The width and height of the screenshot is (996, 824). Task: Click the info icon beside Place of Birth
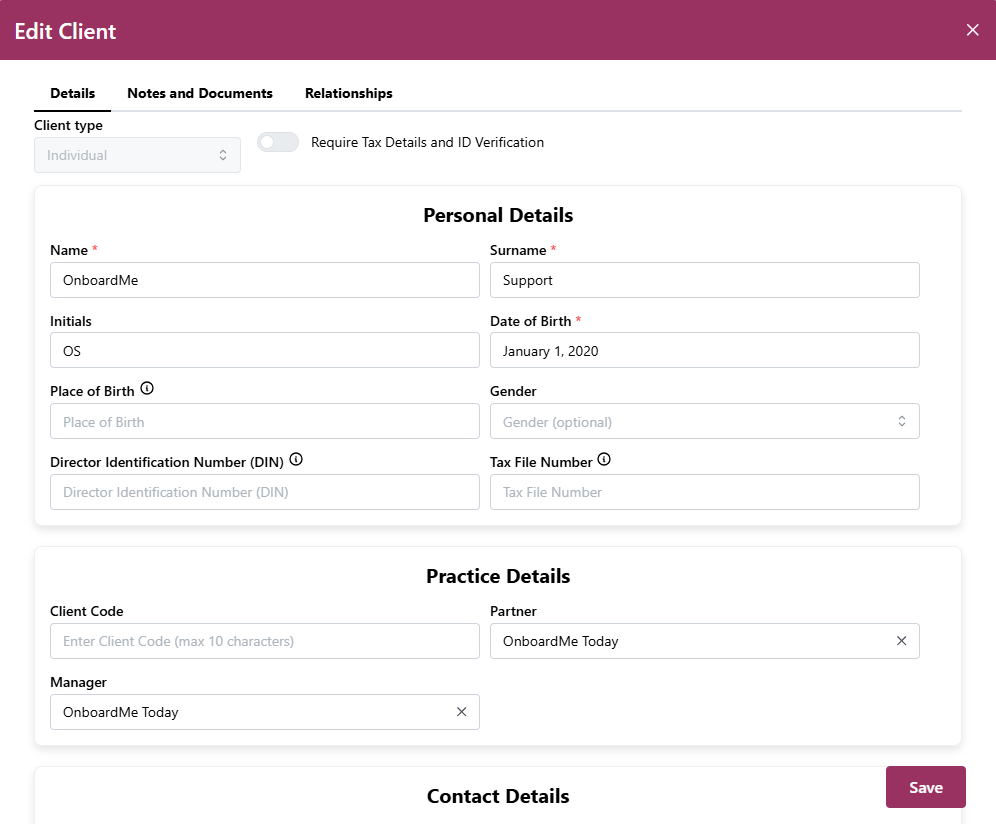click(x=147, y=388)
